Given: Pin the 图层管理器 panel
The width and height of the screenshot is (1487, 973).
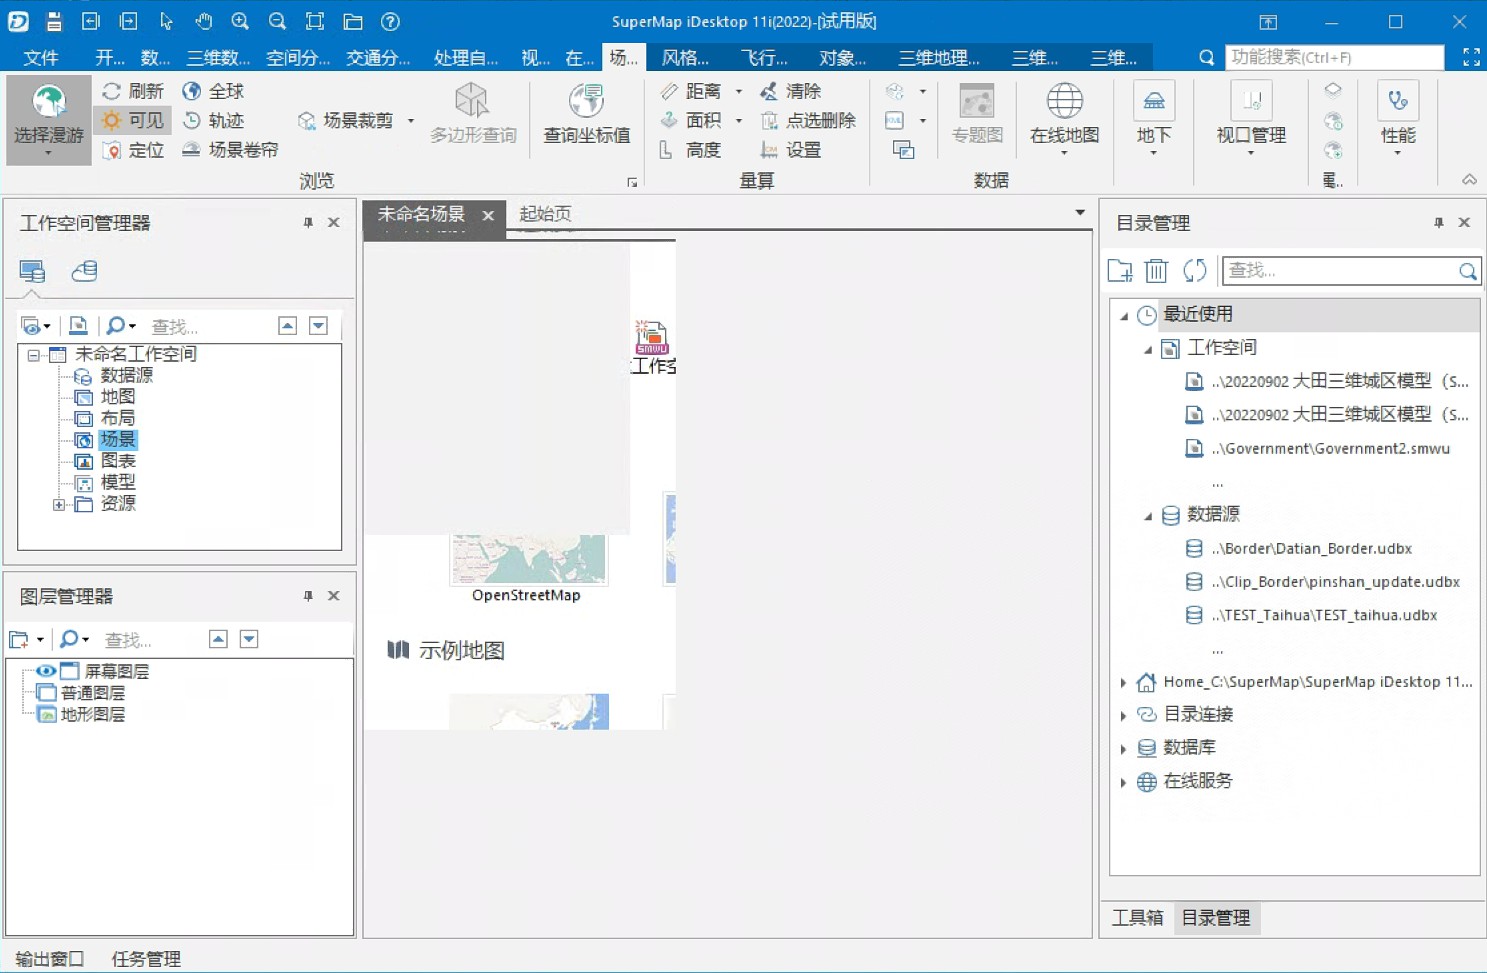Looking at the screenshot, I should coord(308,596).
